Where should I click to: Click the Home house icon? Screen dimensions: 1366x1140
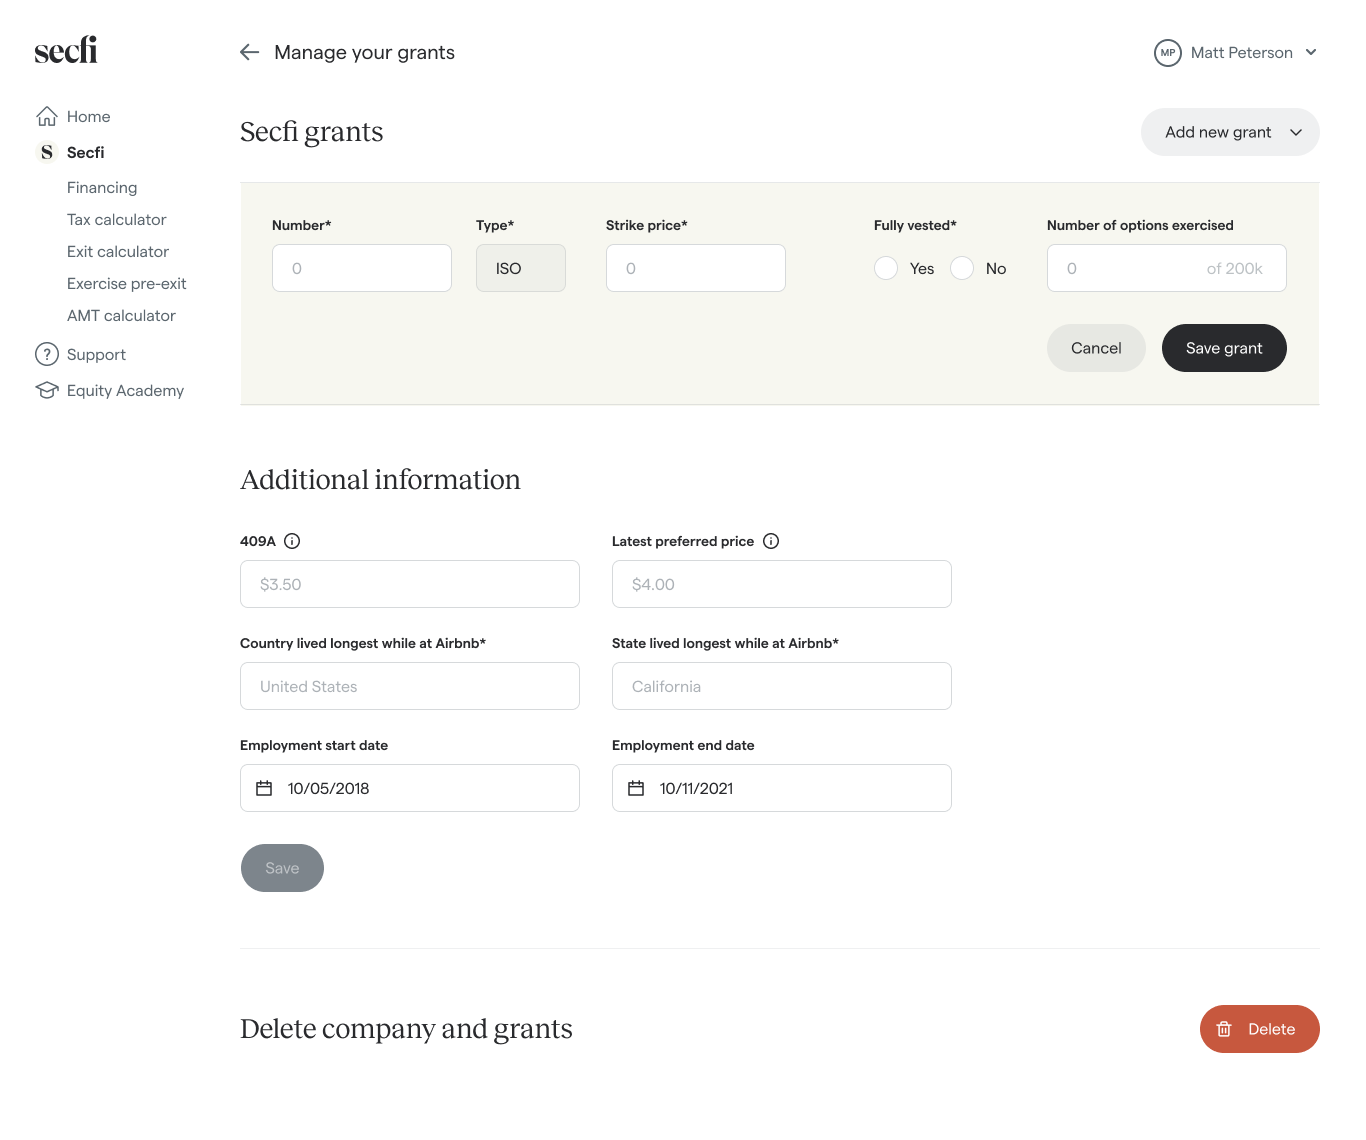click(x=47, y=117)
